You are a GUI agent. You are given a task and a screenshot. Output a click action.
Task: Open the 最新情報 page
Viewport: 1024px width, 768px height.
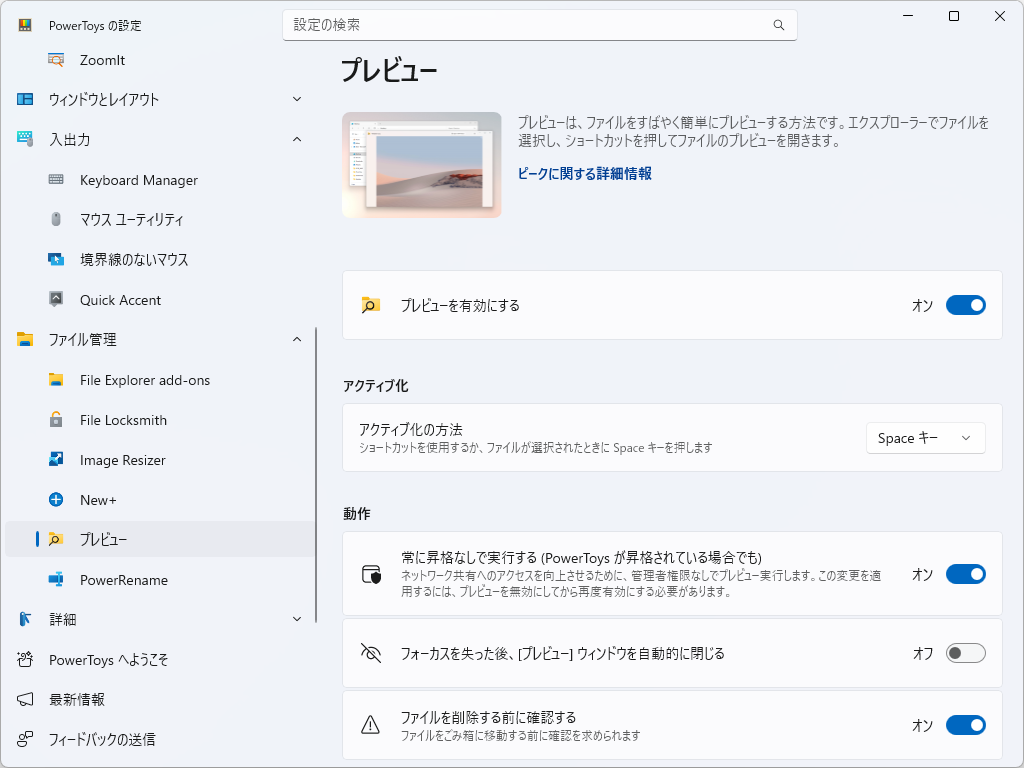[82, 700]
